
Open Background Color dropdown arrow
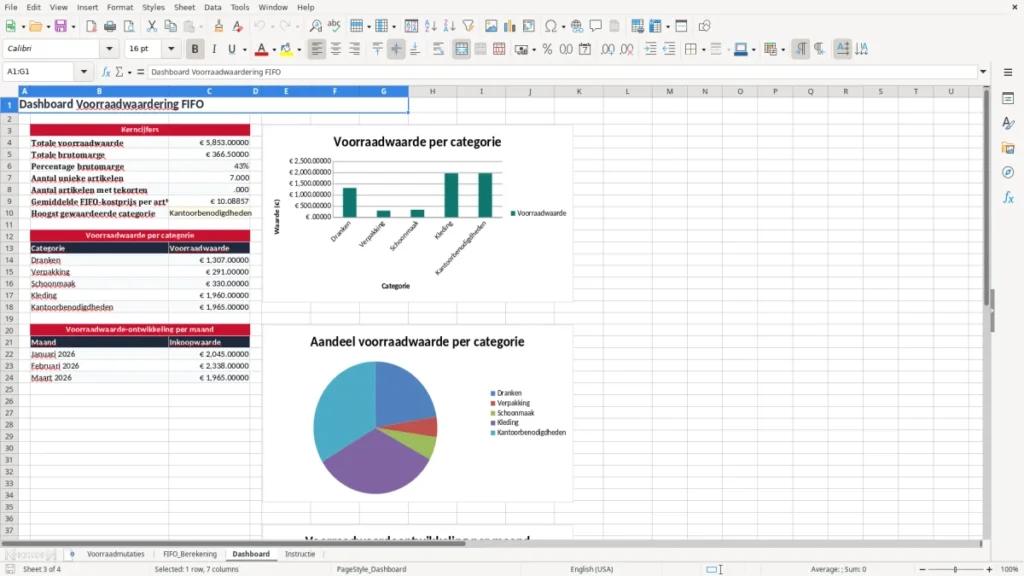coord(299,50)
